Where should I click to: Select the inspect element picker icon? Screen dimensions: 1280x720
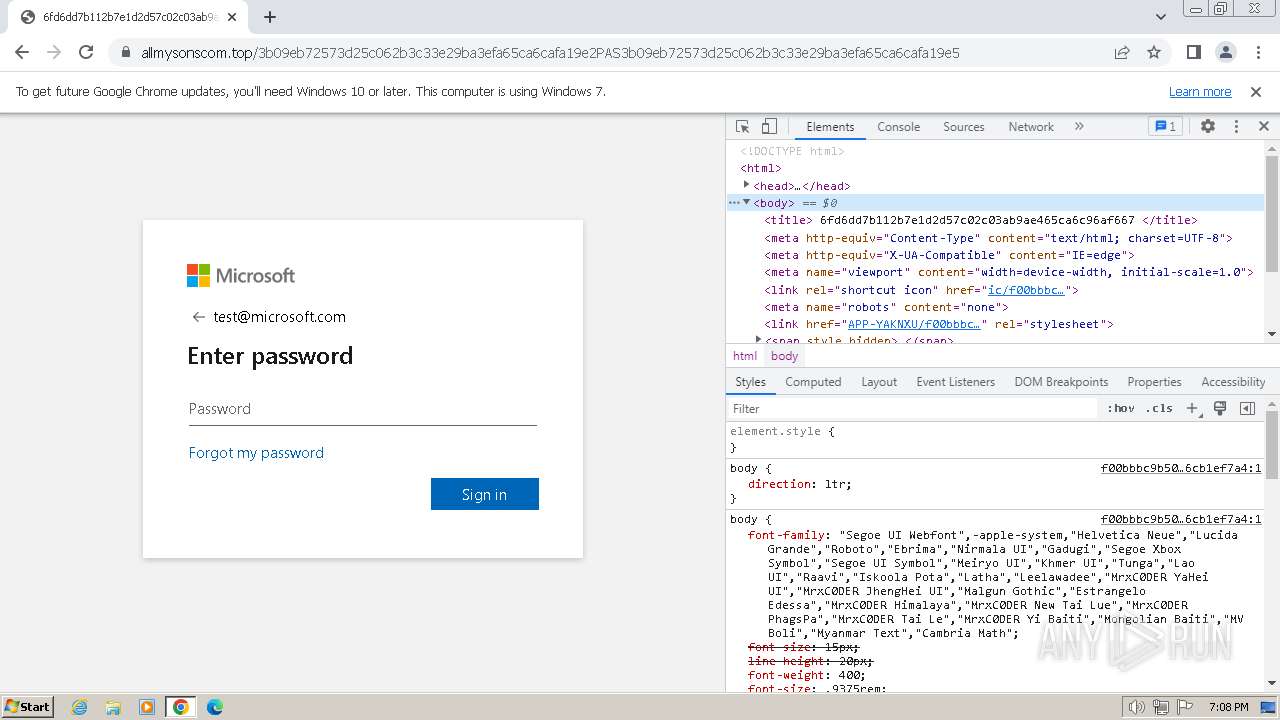pos(742,127)
